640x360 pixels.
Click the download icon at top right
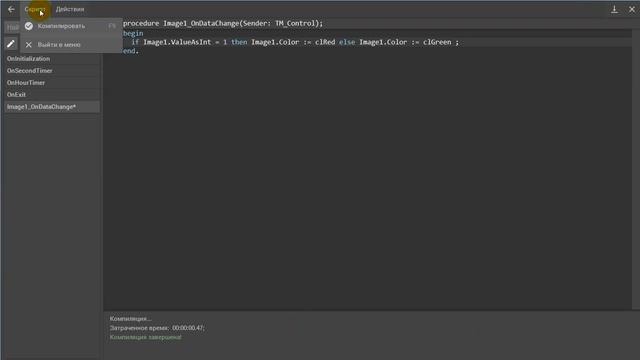pos(614,9)
